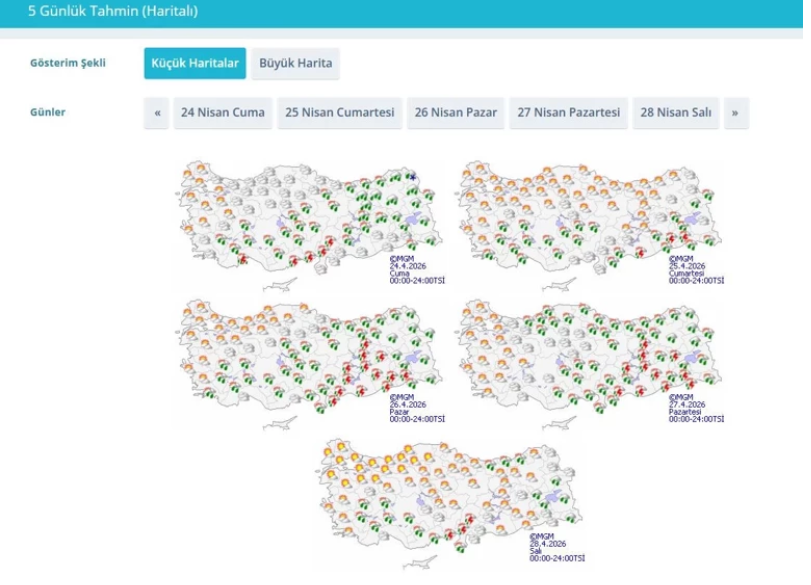
Task: Click the snowflake icon on 24.4.2026 map
Action: coord(413,177)
